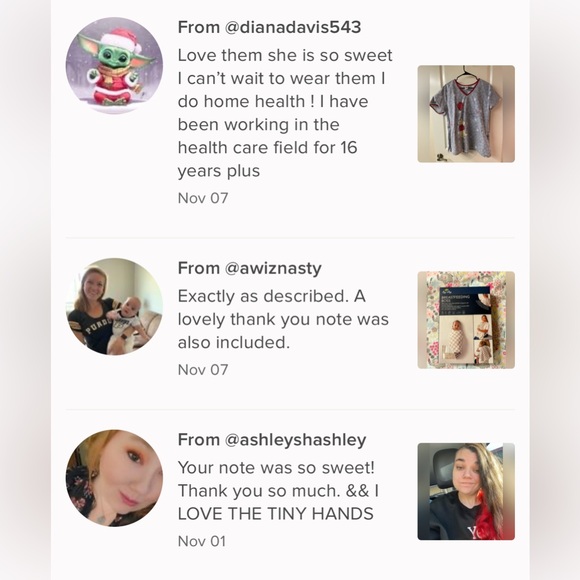
Task: Visit the @dianadavis543 username link
Action: [293, 27]
